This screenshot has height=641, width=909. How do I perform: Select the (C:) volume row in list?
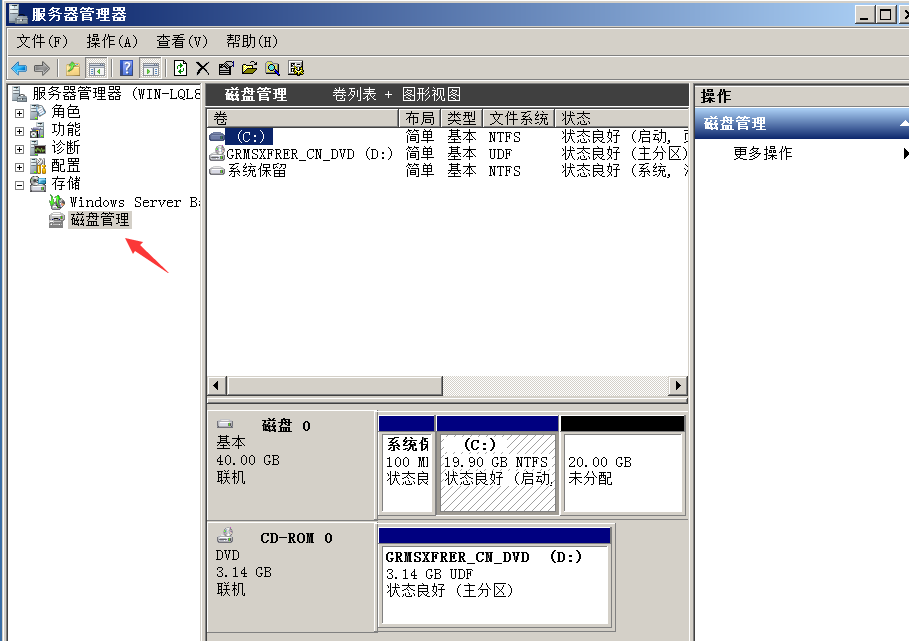click(448, 136)
